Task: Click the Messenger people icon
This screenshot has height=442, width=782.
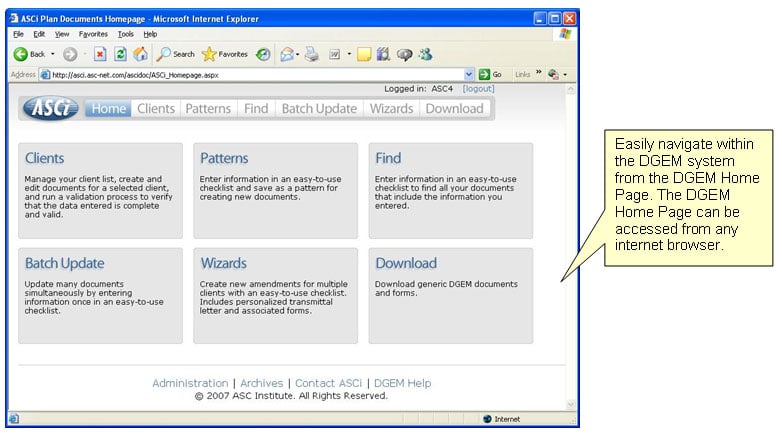Action: (x=425, y=54)
